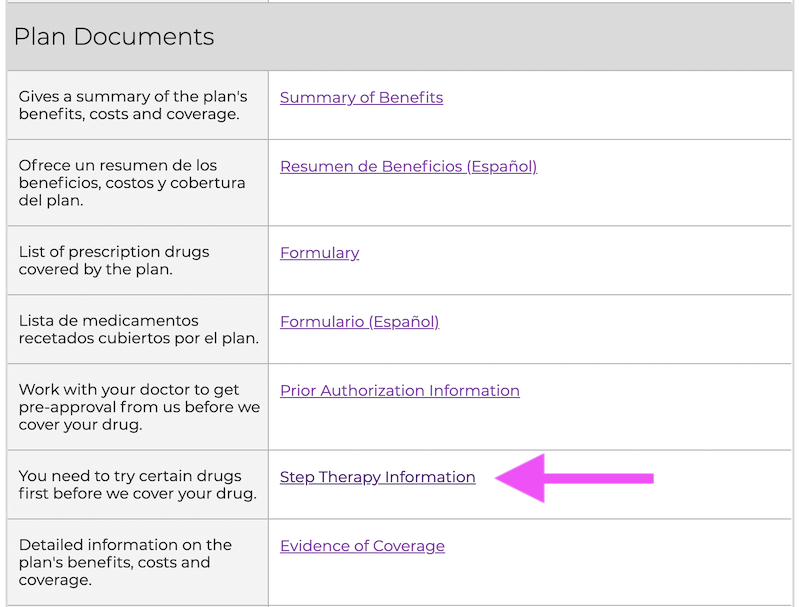Image resolution: width=800 pixels, height=607 pixels.
Task: Open Step Therapy Information
Action: point(378,477)
